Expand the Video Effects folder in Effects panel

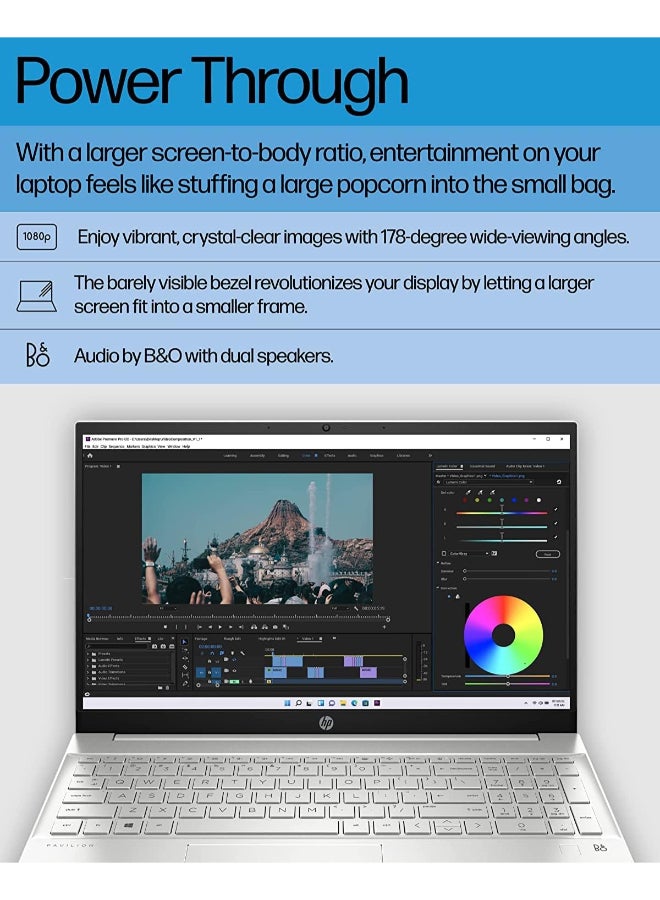tap(103, 678)
